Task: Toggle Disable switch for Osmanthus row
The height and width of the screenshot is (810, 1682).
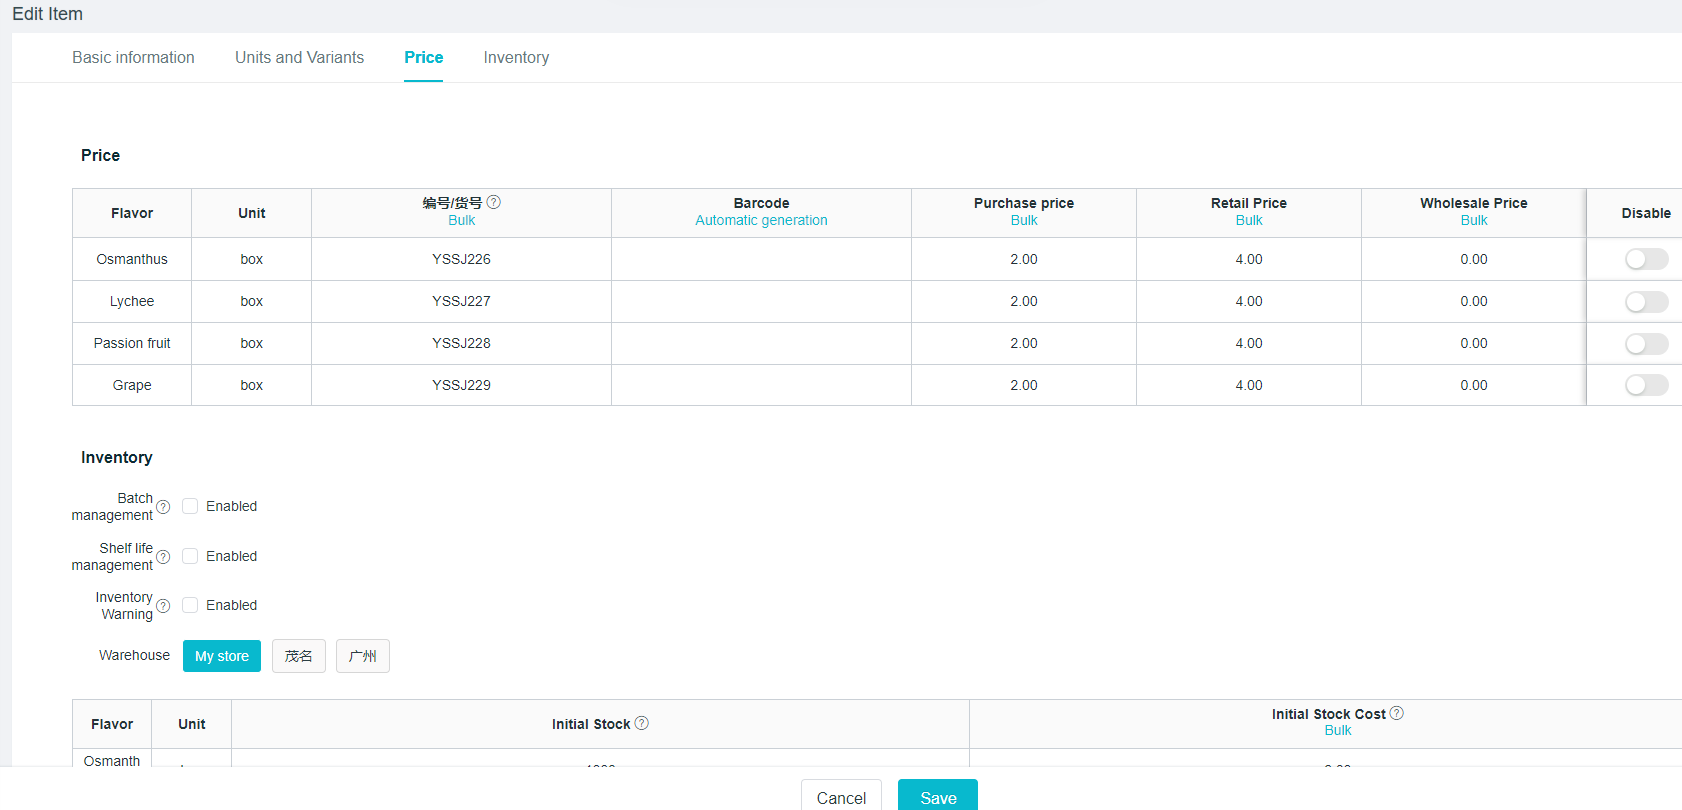Action: pos(1645,259)
